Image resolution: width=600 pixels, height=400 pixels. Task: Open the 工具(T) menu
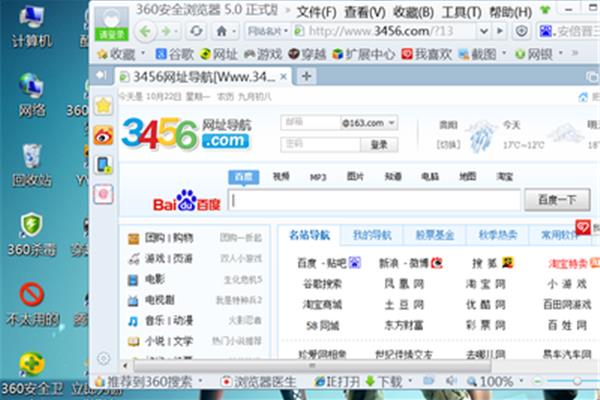461,13
